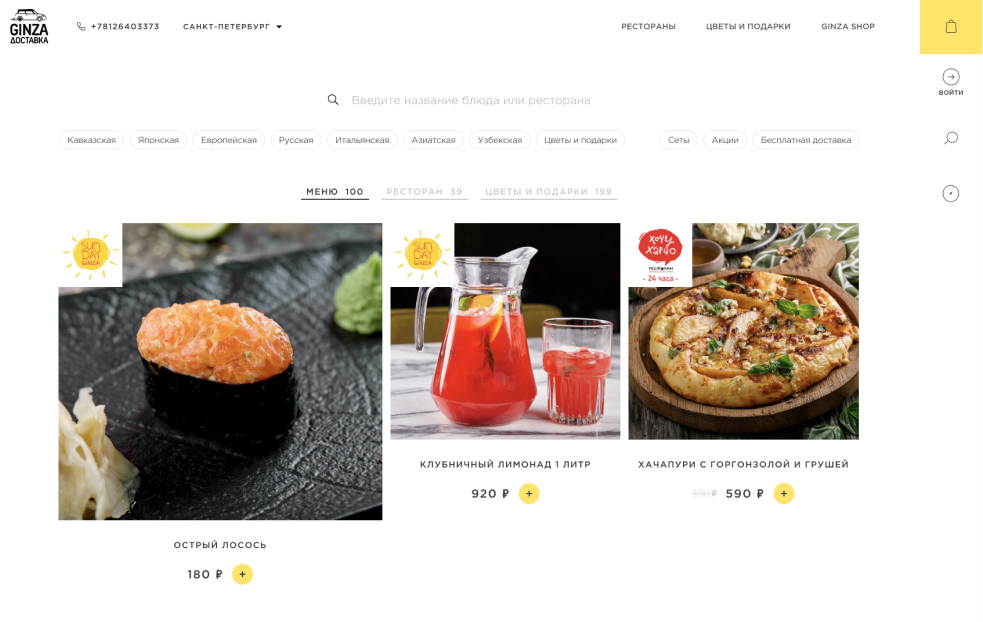The height and width of the screenshot is (622, 983).
Task: Open the Хачапури с горгонзолой photo
Action: [744, 331]
